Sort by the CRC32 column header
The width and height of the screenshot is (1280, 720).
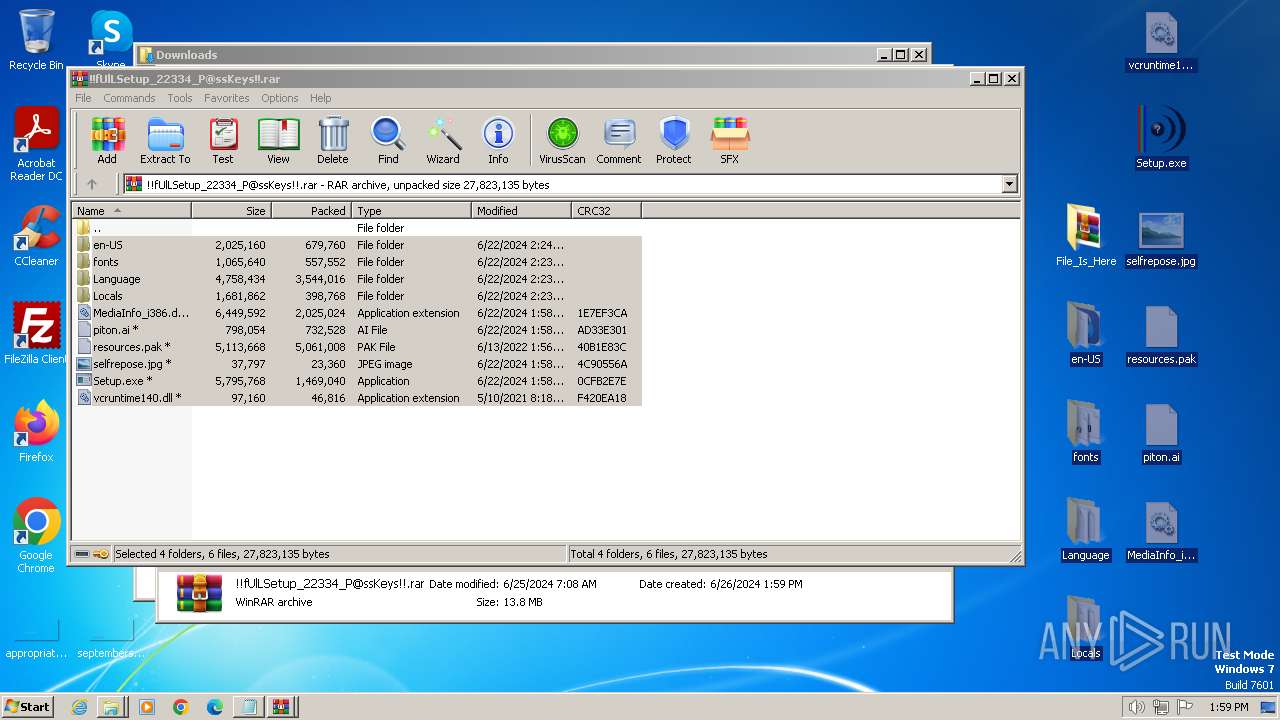tap(607, 211)
